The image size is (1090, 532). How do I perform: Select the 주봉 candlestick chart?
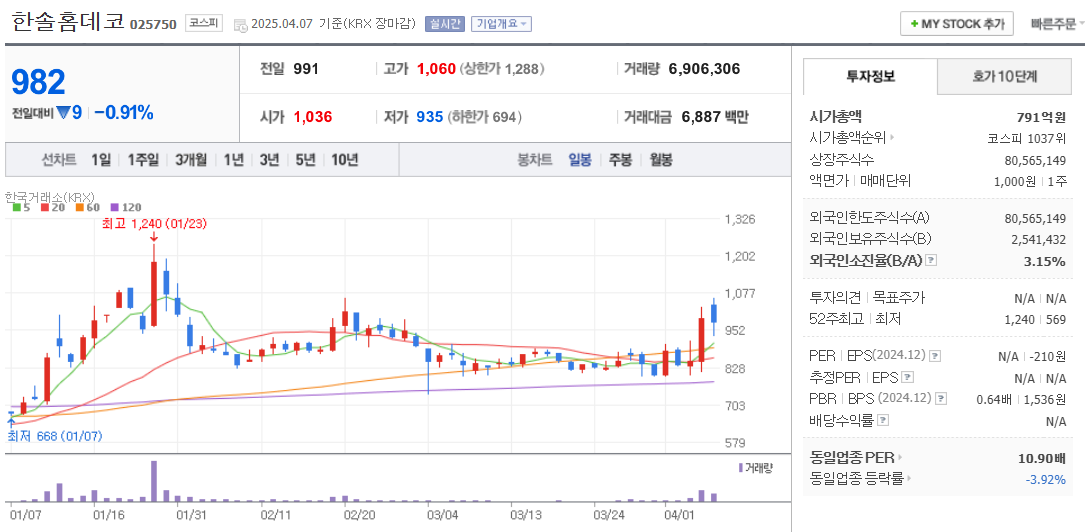[x=620, y=160]
